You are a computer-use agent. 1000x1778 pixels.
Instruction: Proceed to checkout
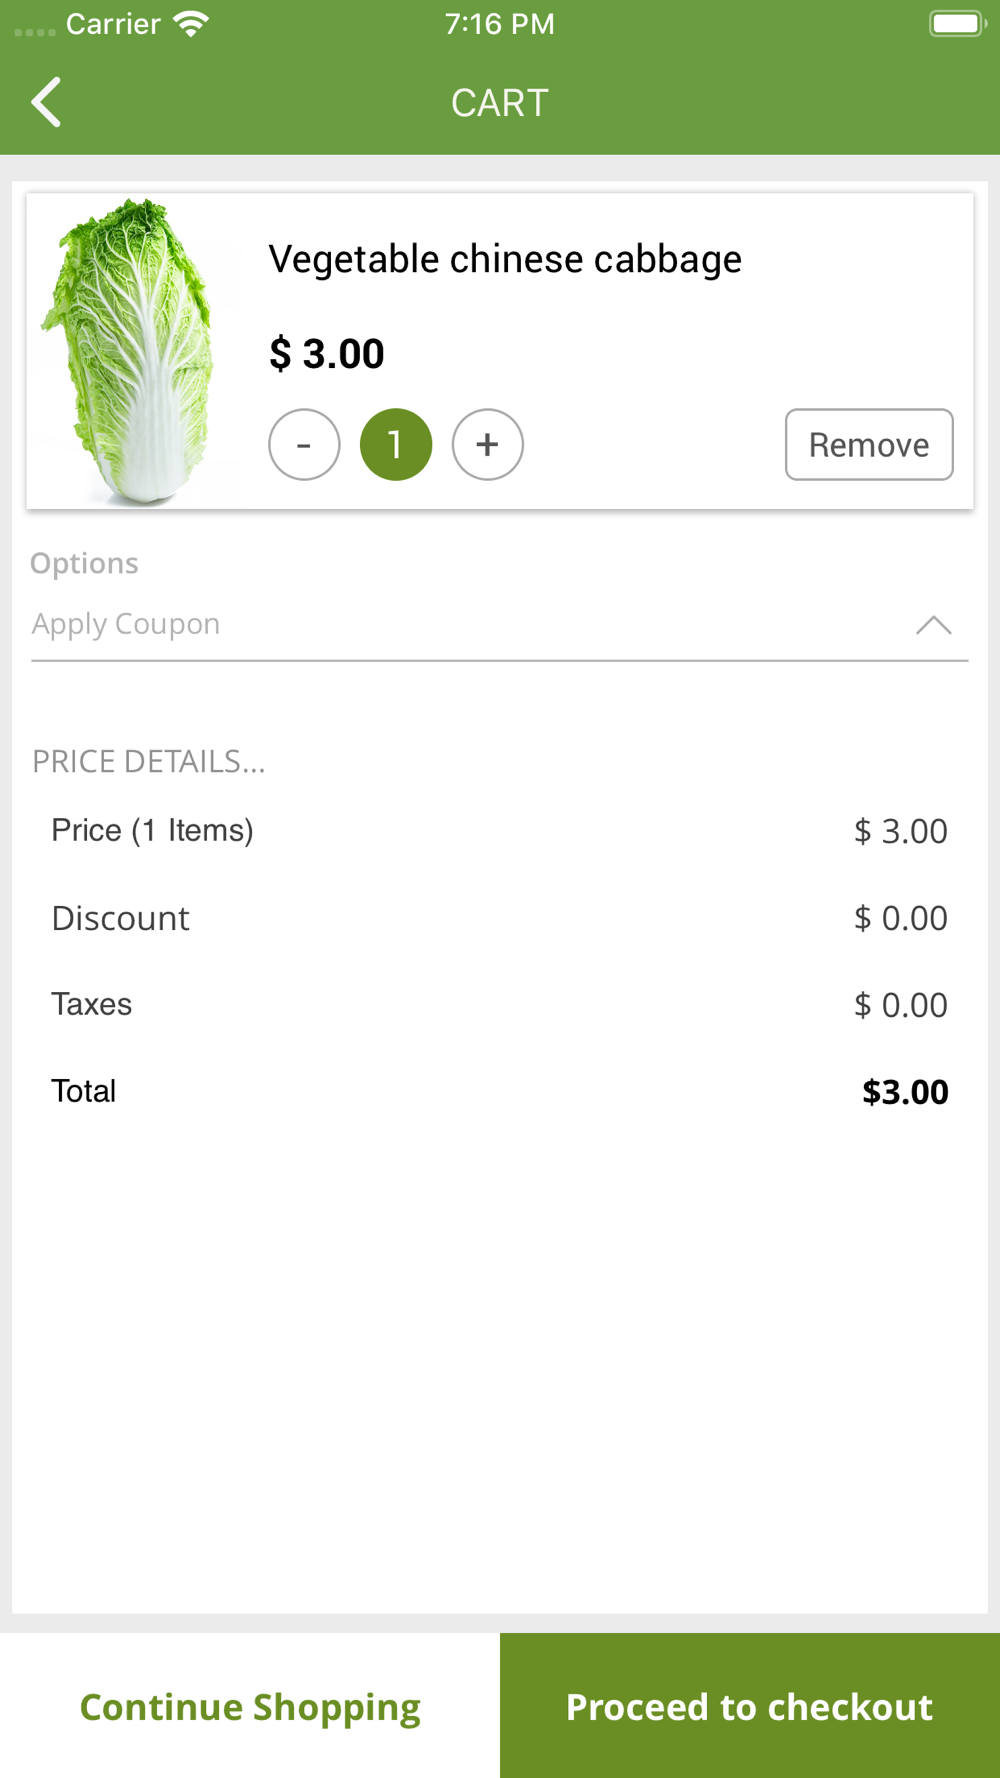[x=750, y=1706]
